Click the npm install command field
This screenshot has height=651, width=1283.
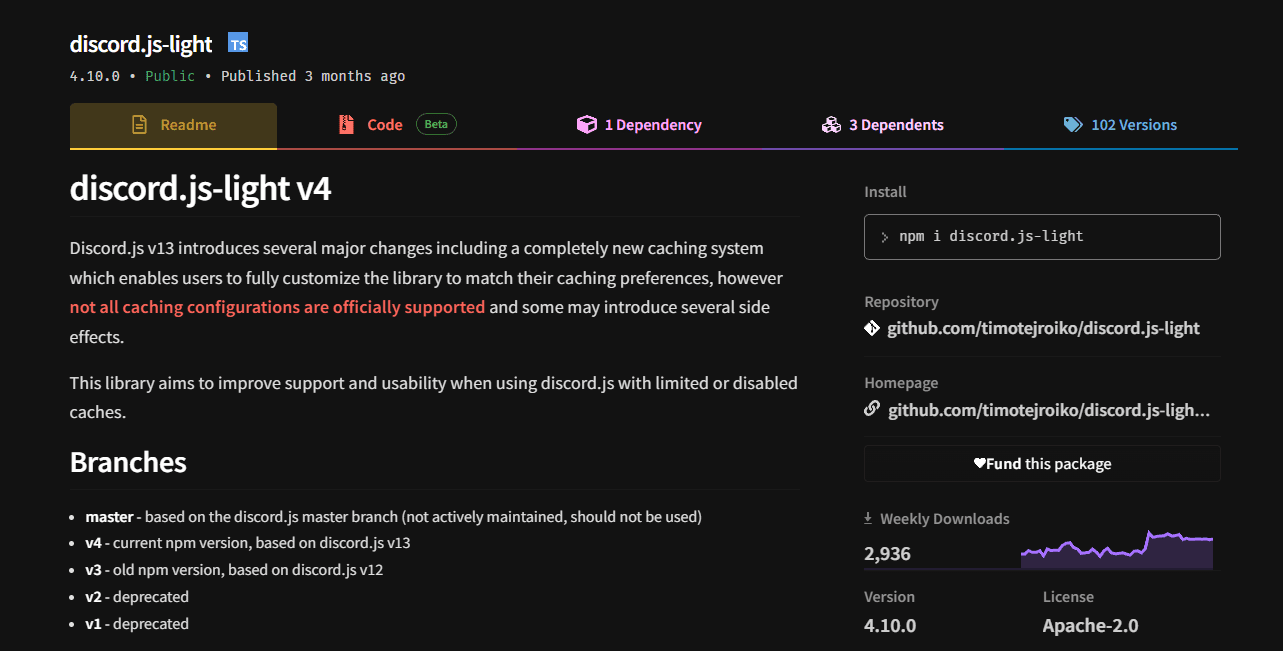[1041, 236]
